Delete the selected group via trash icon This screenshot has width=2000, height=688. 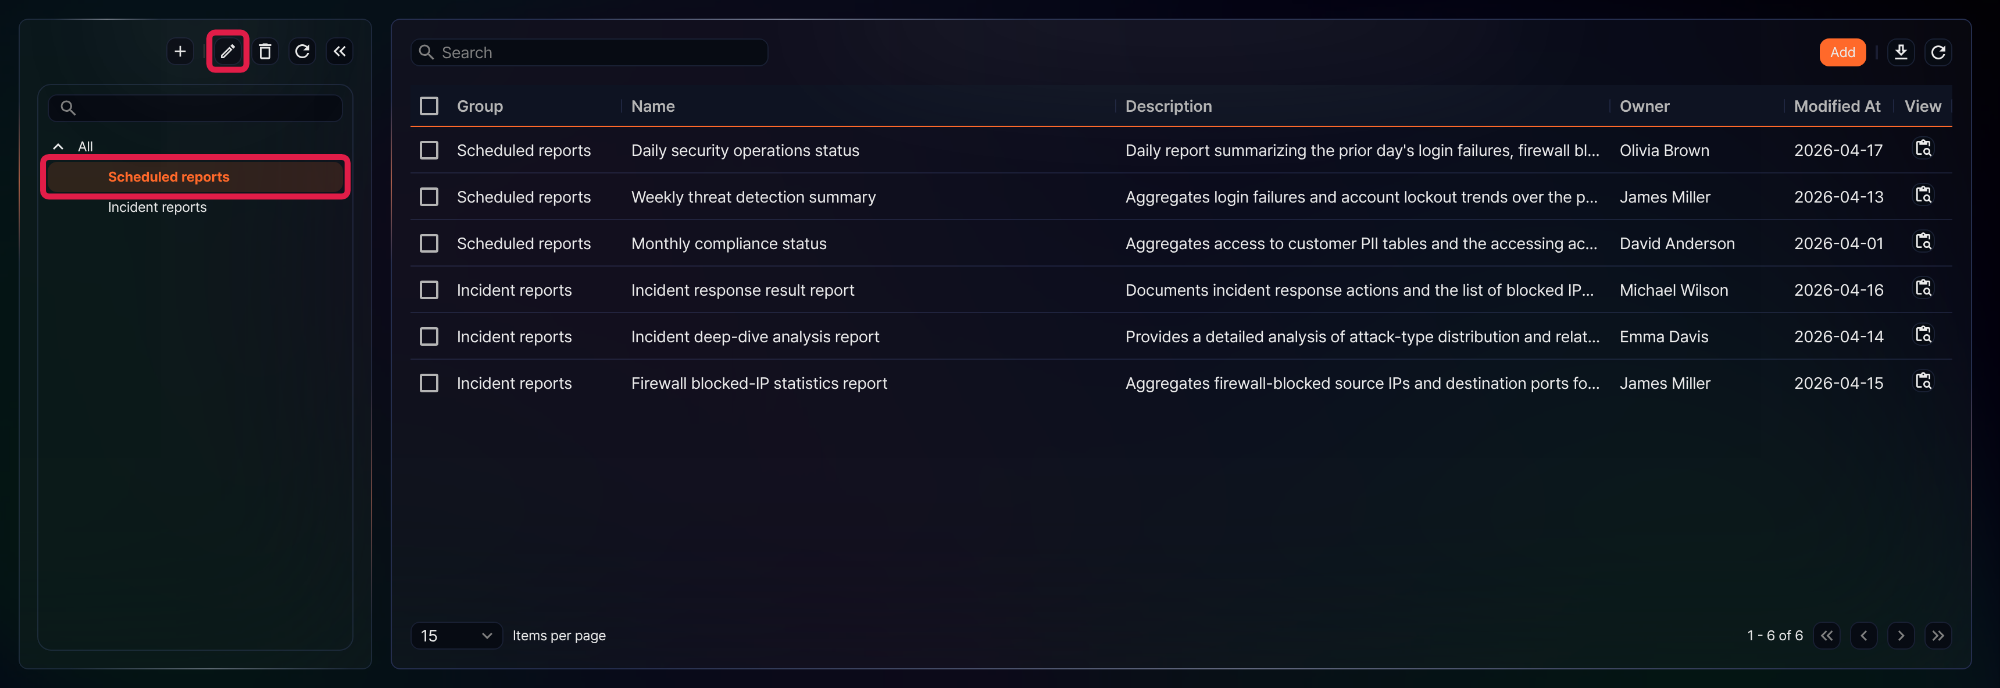[x=265, y=51]
